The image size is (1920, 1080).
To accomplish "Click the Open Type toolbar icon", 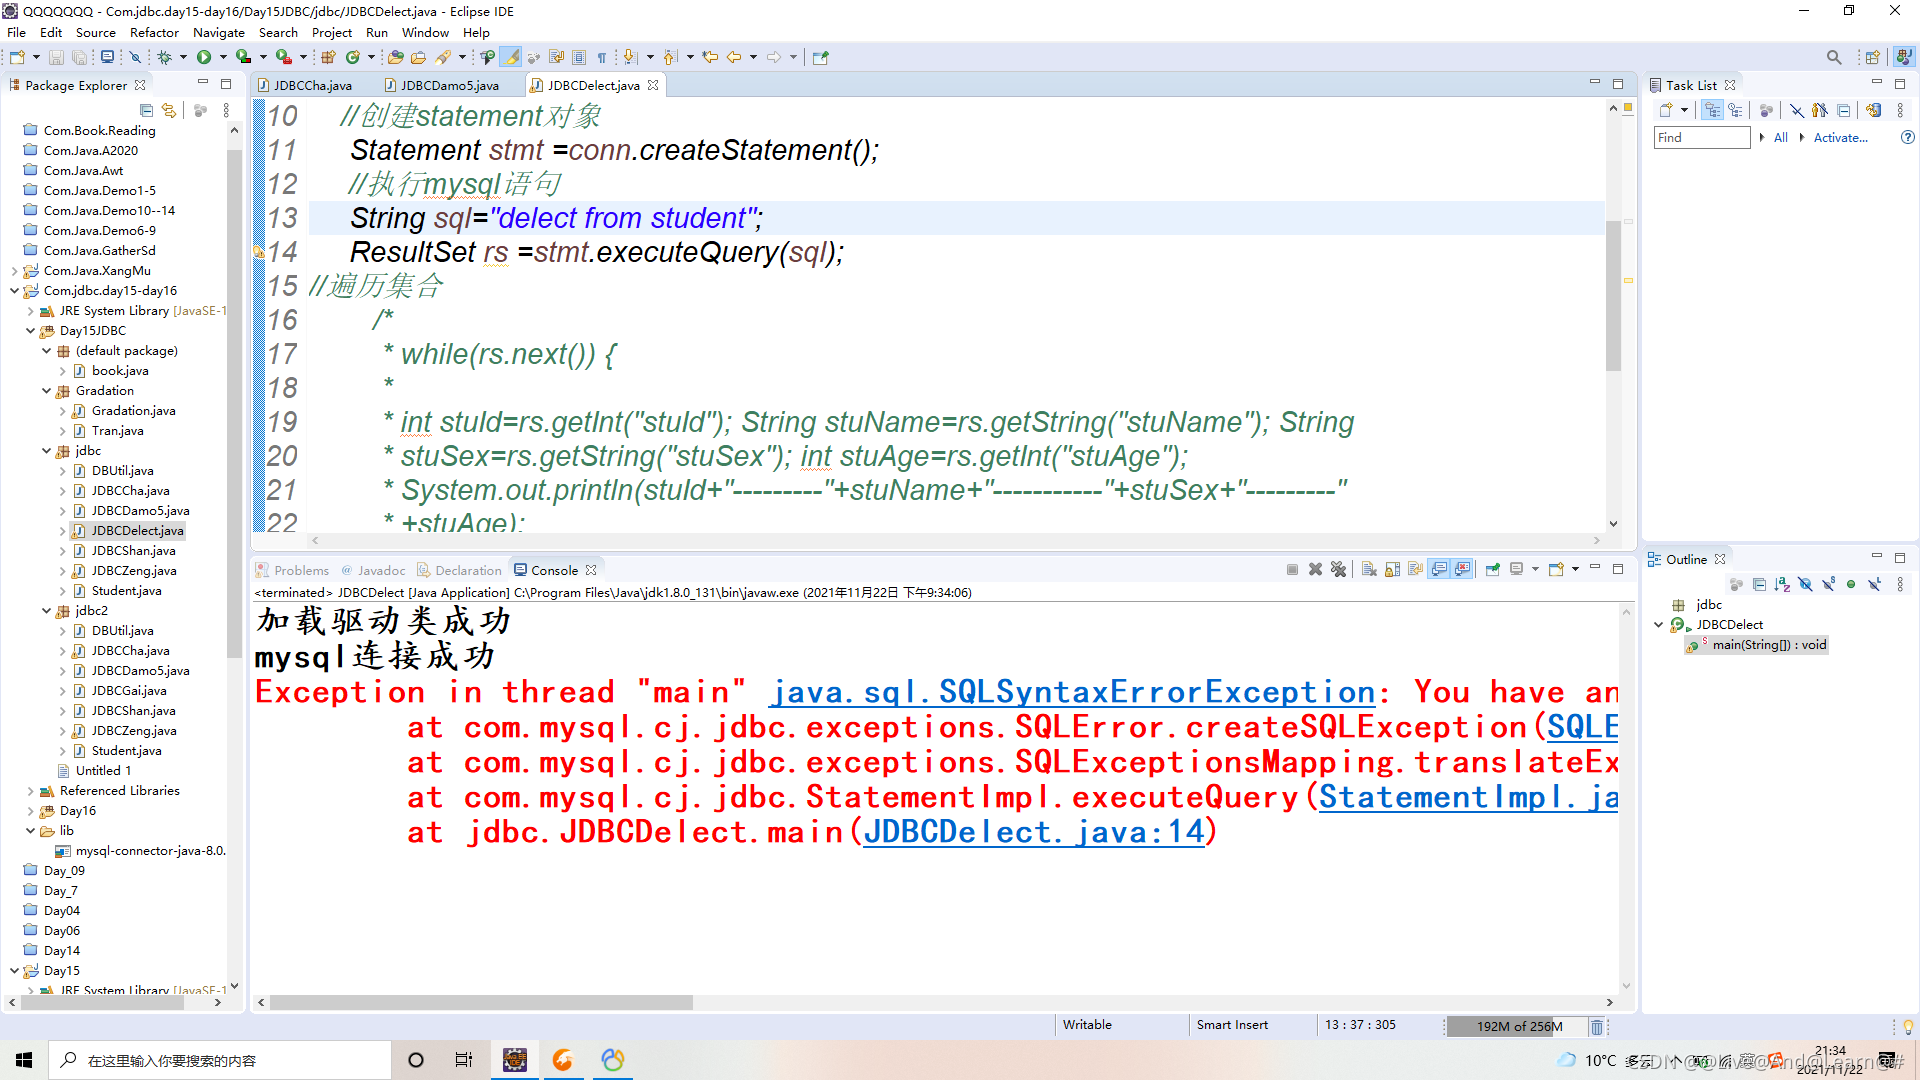I will pyautogui.click(x=396, y=57).
